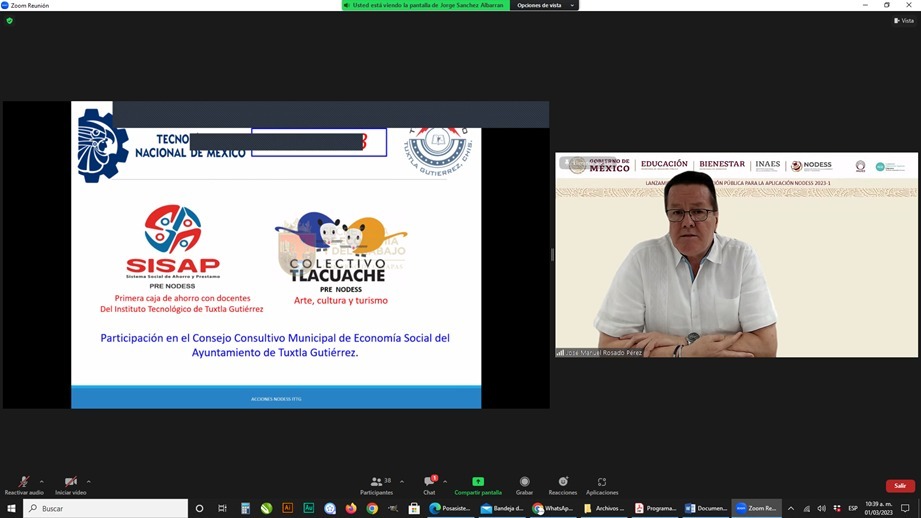
Task: Expand video options arrow beside camera
Action: point(89,482)
